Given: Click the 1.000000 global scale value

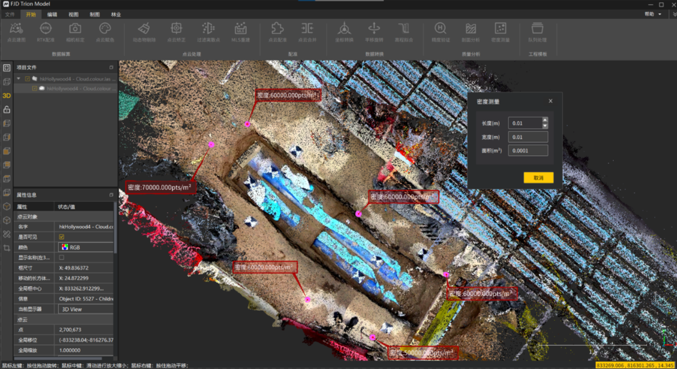Looking at the screenshot, I should tap(70, 350).
